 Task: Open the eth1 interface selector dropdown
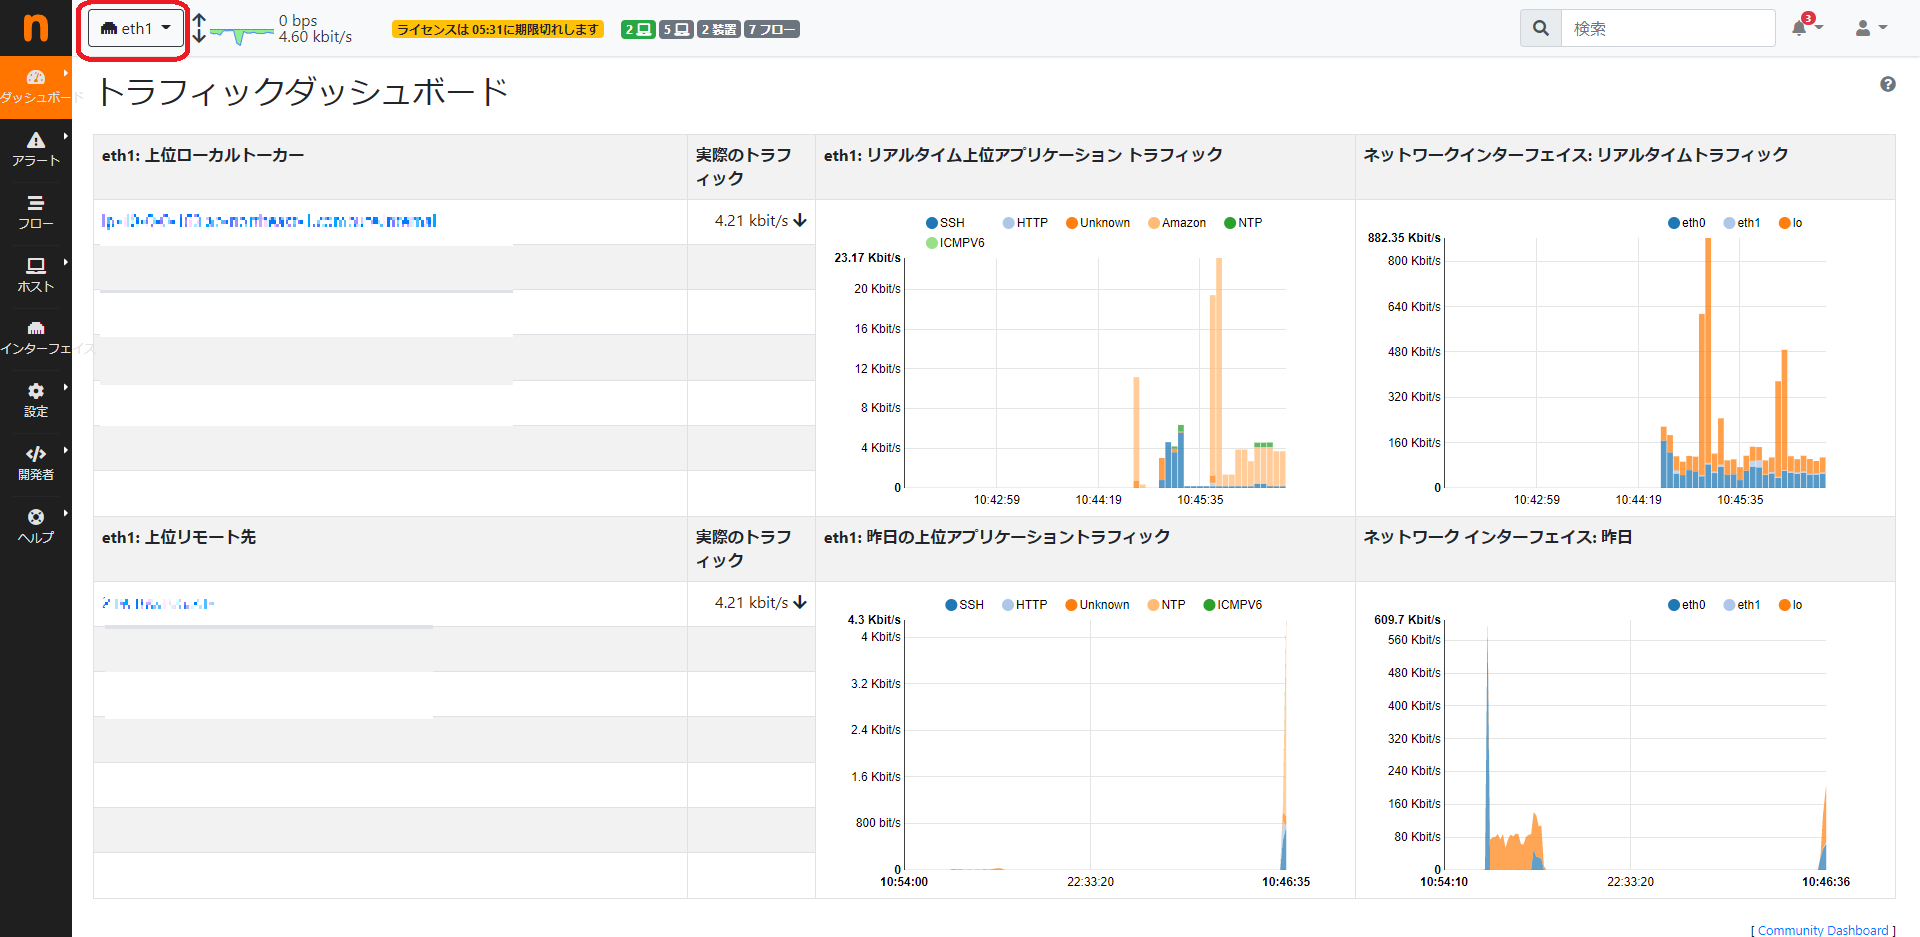click(136, 28)
